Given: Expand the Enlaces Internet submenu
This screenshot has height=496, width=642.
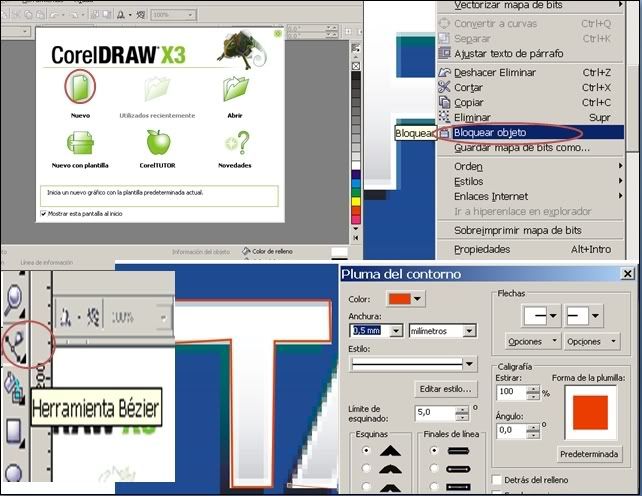Looking at the screenshot, I should pos(531,196).
